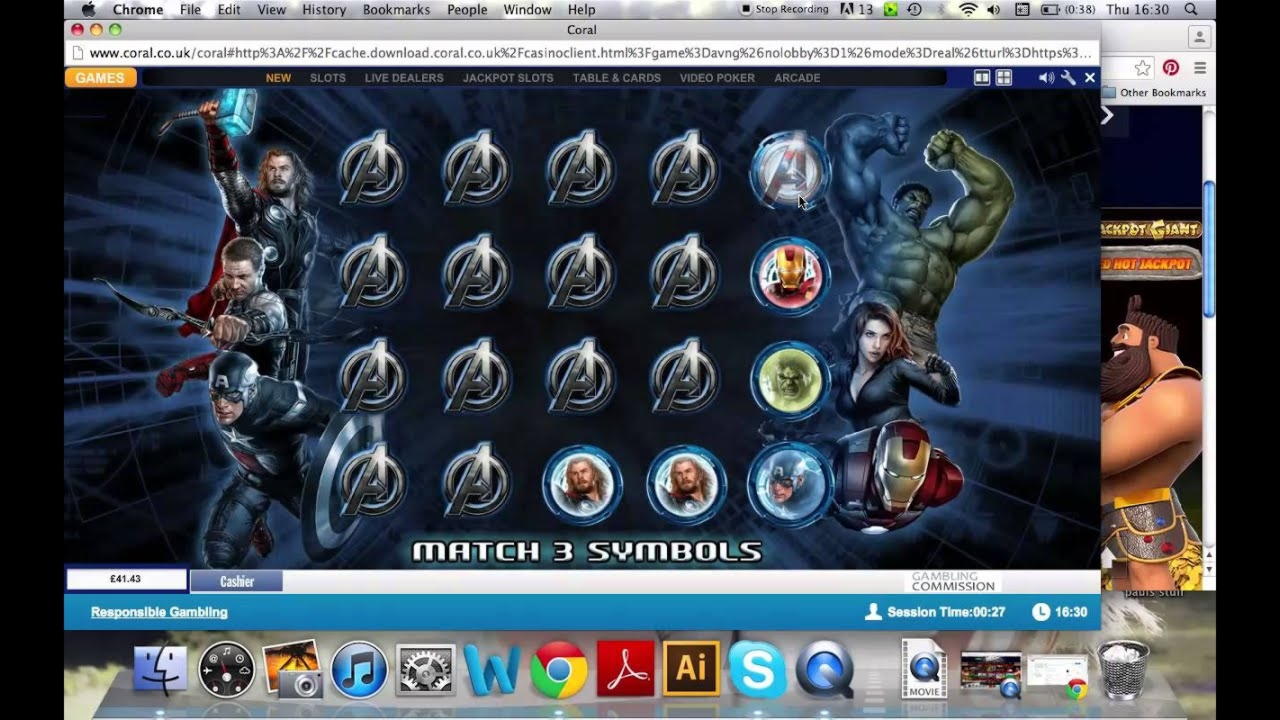This screenshot has height=720, width=1280.
Task: Open the Responsible Gambling link
Action: tap(159, 612)
